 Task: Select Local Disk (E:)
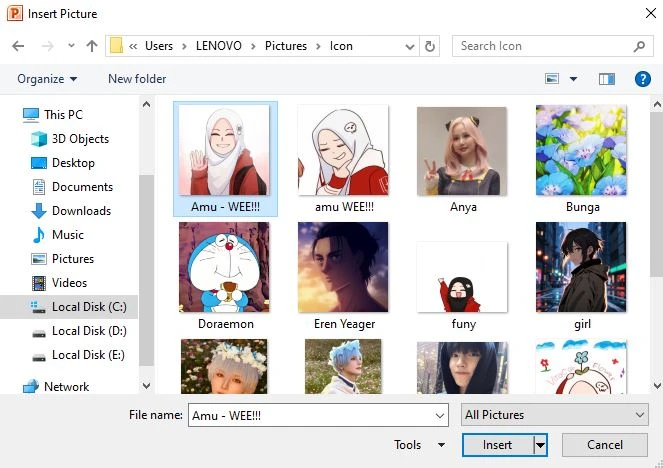(88, 355)
